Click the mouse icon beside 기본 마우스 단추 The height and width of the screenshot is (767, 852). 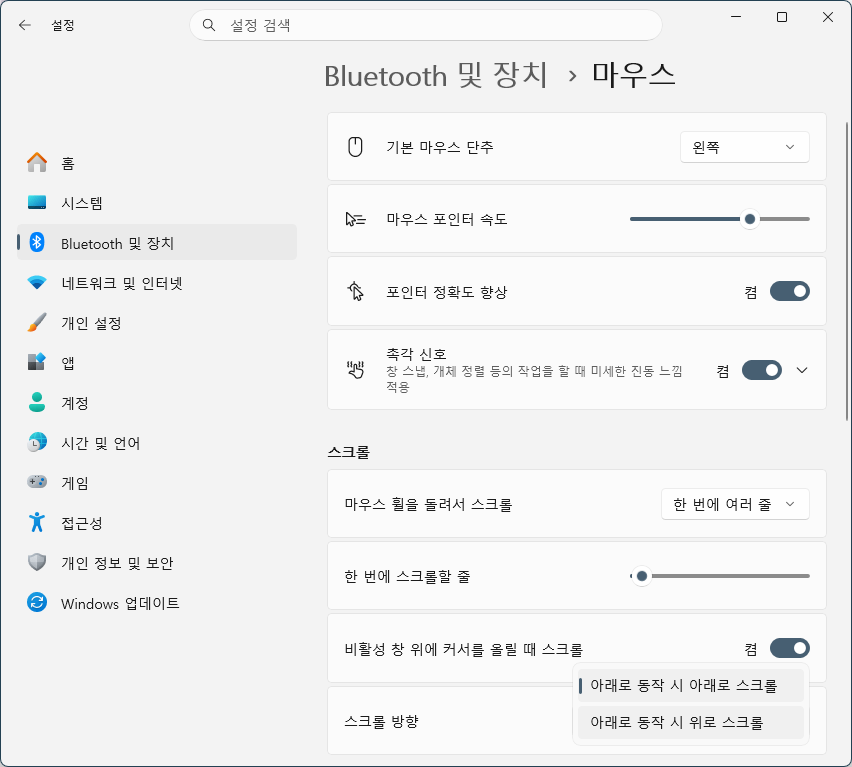[355, 147]
